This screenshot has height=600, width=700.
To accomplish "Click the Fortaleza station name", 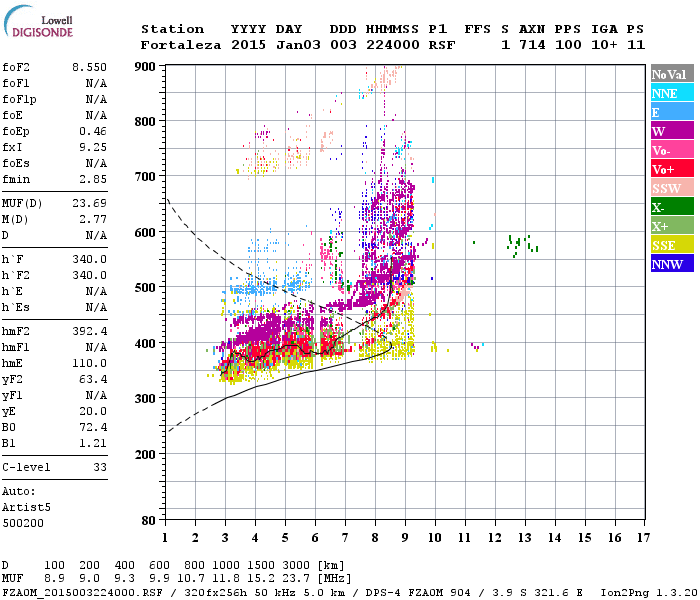I will 181,45.
